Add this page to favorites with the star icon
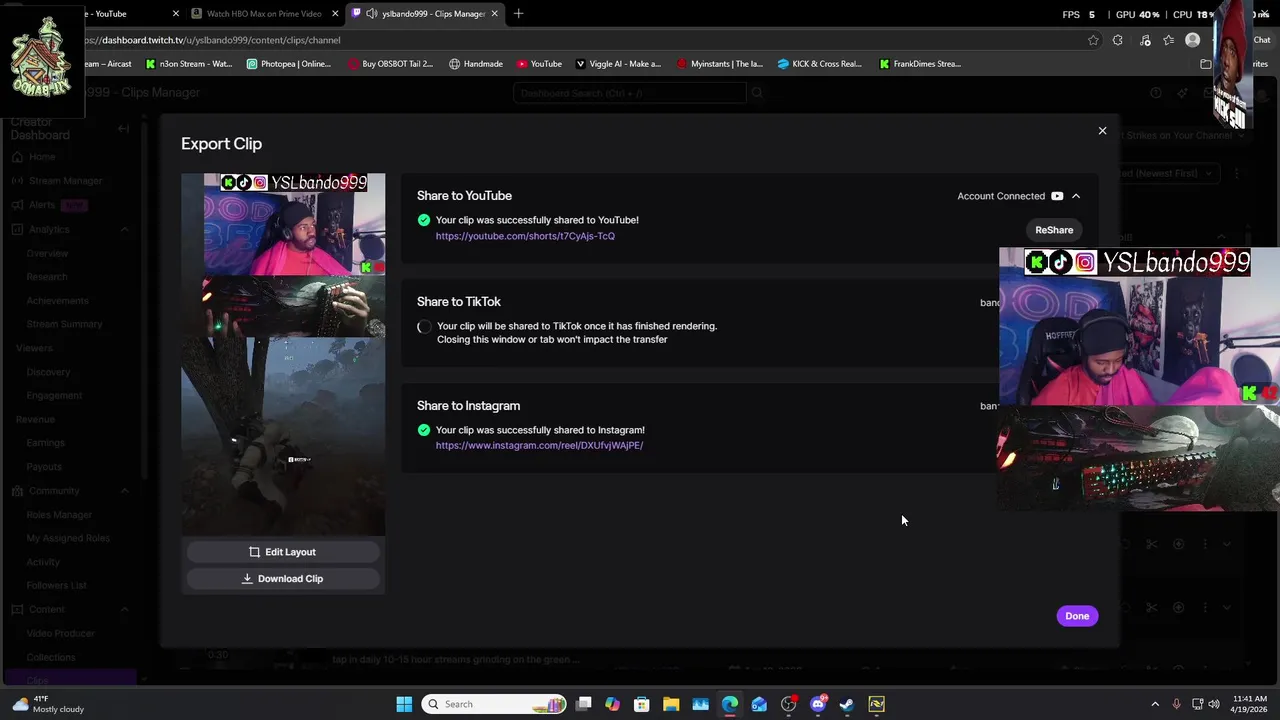Viewport: 1280px width, 720px height. 1093,40
